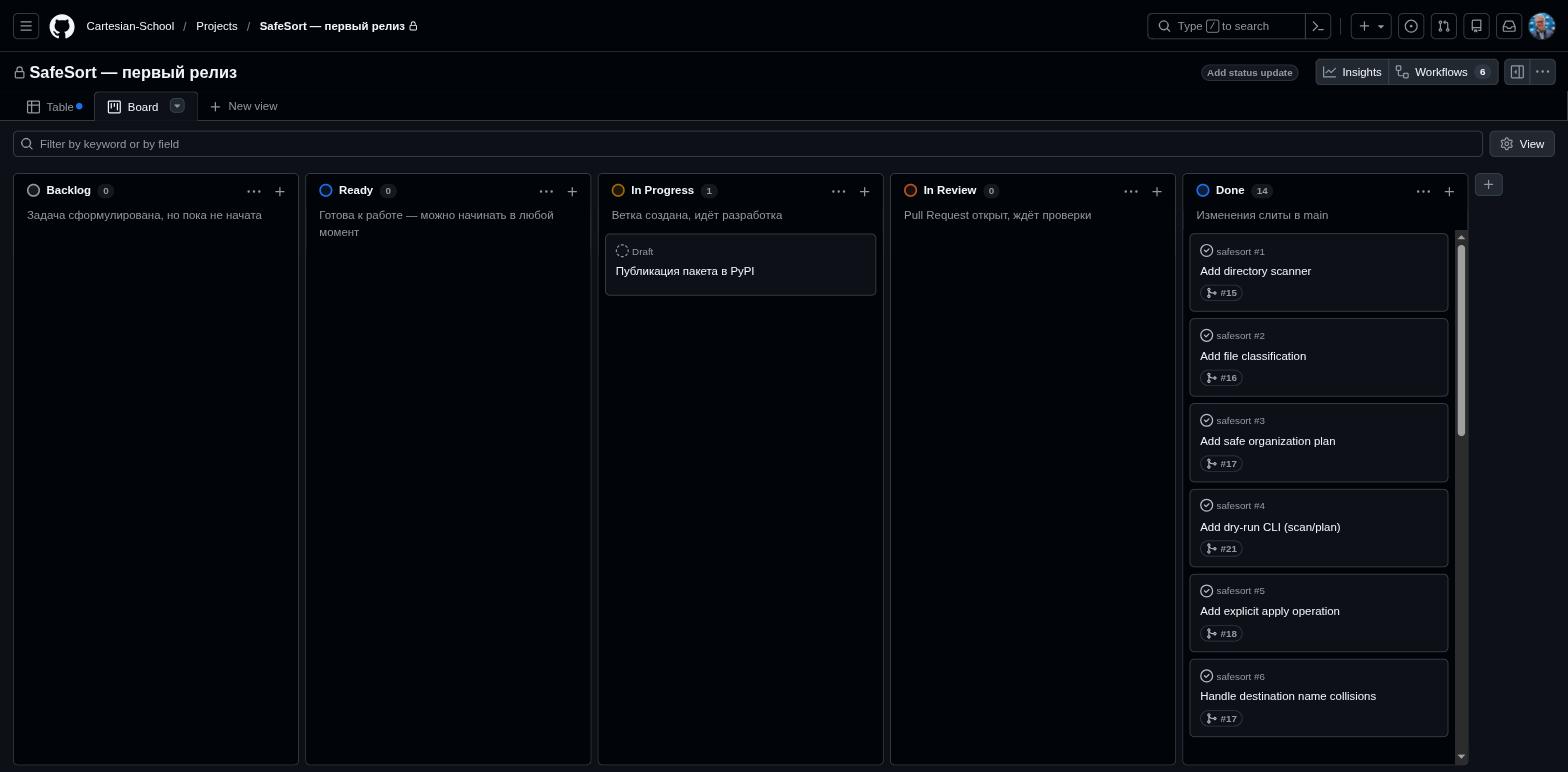Click the Type / to search box
The image size is (1568, 772).
pyautogui.click(x=1226, y=26)
